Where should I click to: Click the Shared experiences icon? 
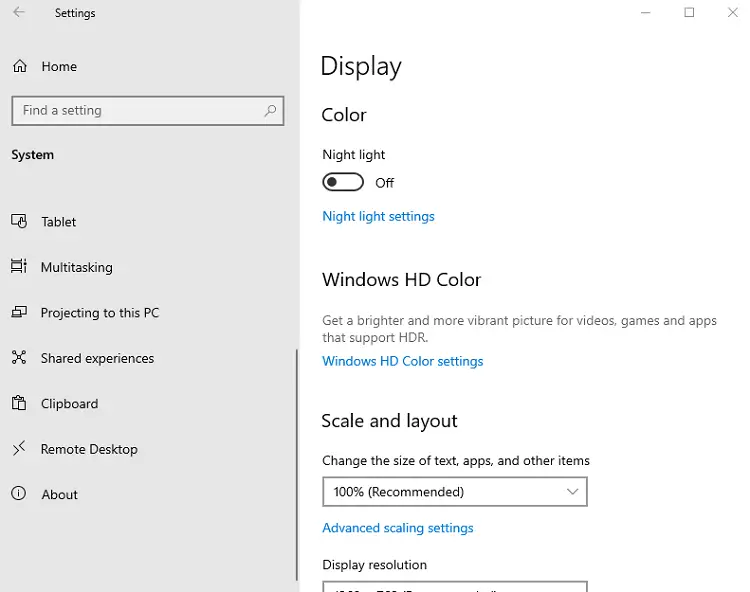click(x=19, y=357)
